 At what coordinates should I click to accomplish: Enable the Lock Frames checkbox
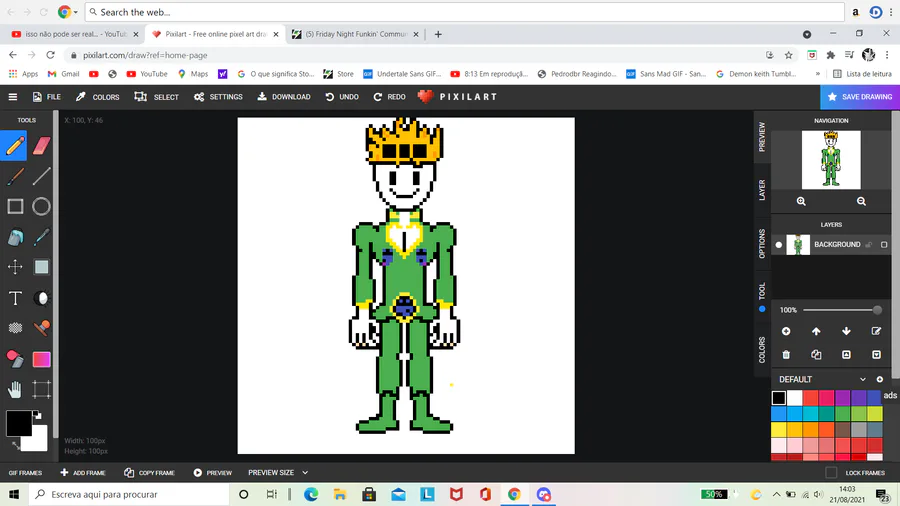(x=831, y=473)
